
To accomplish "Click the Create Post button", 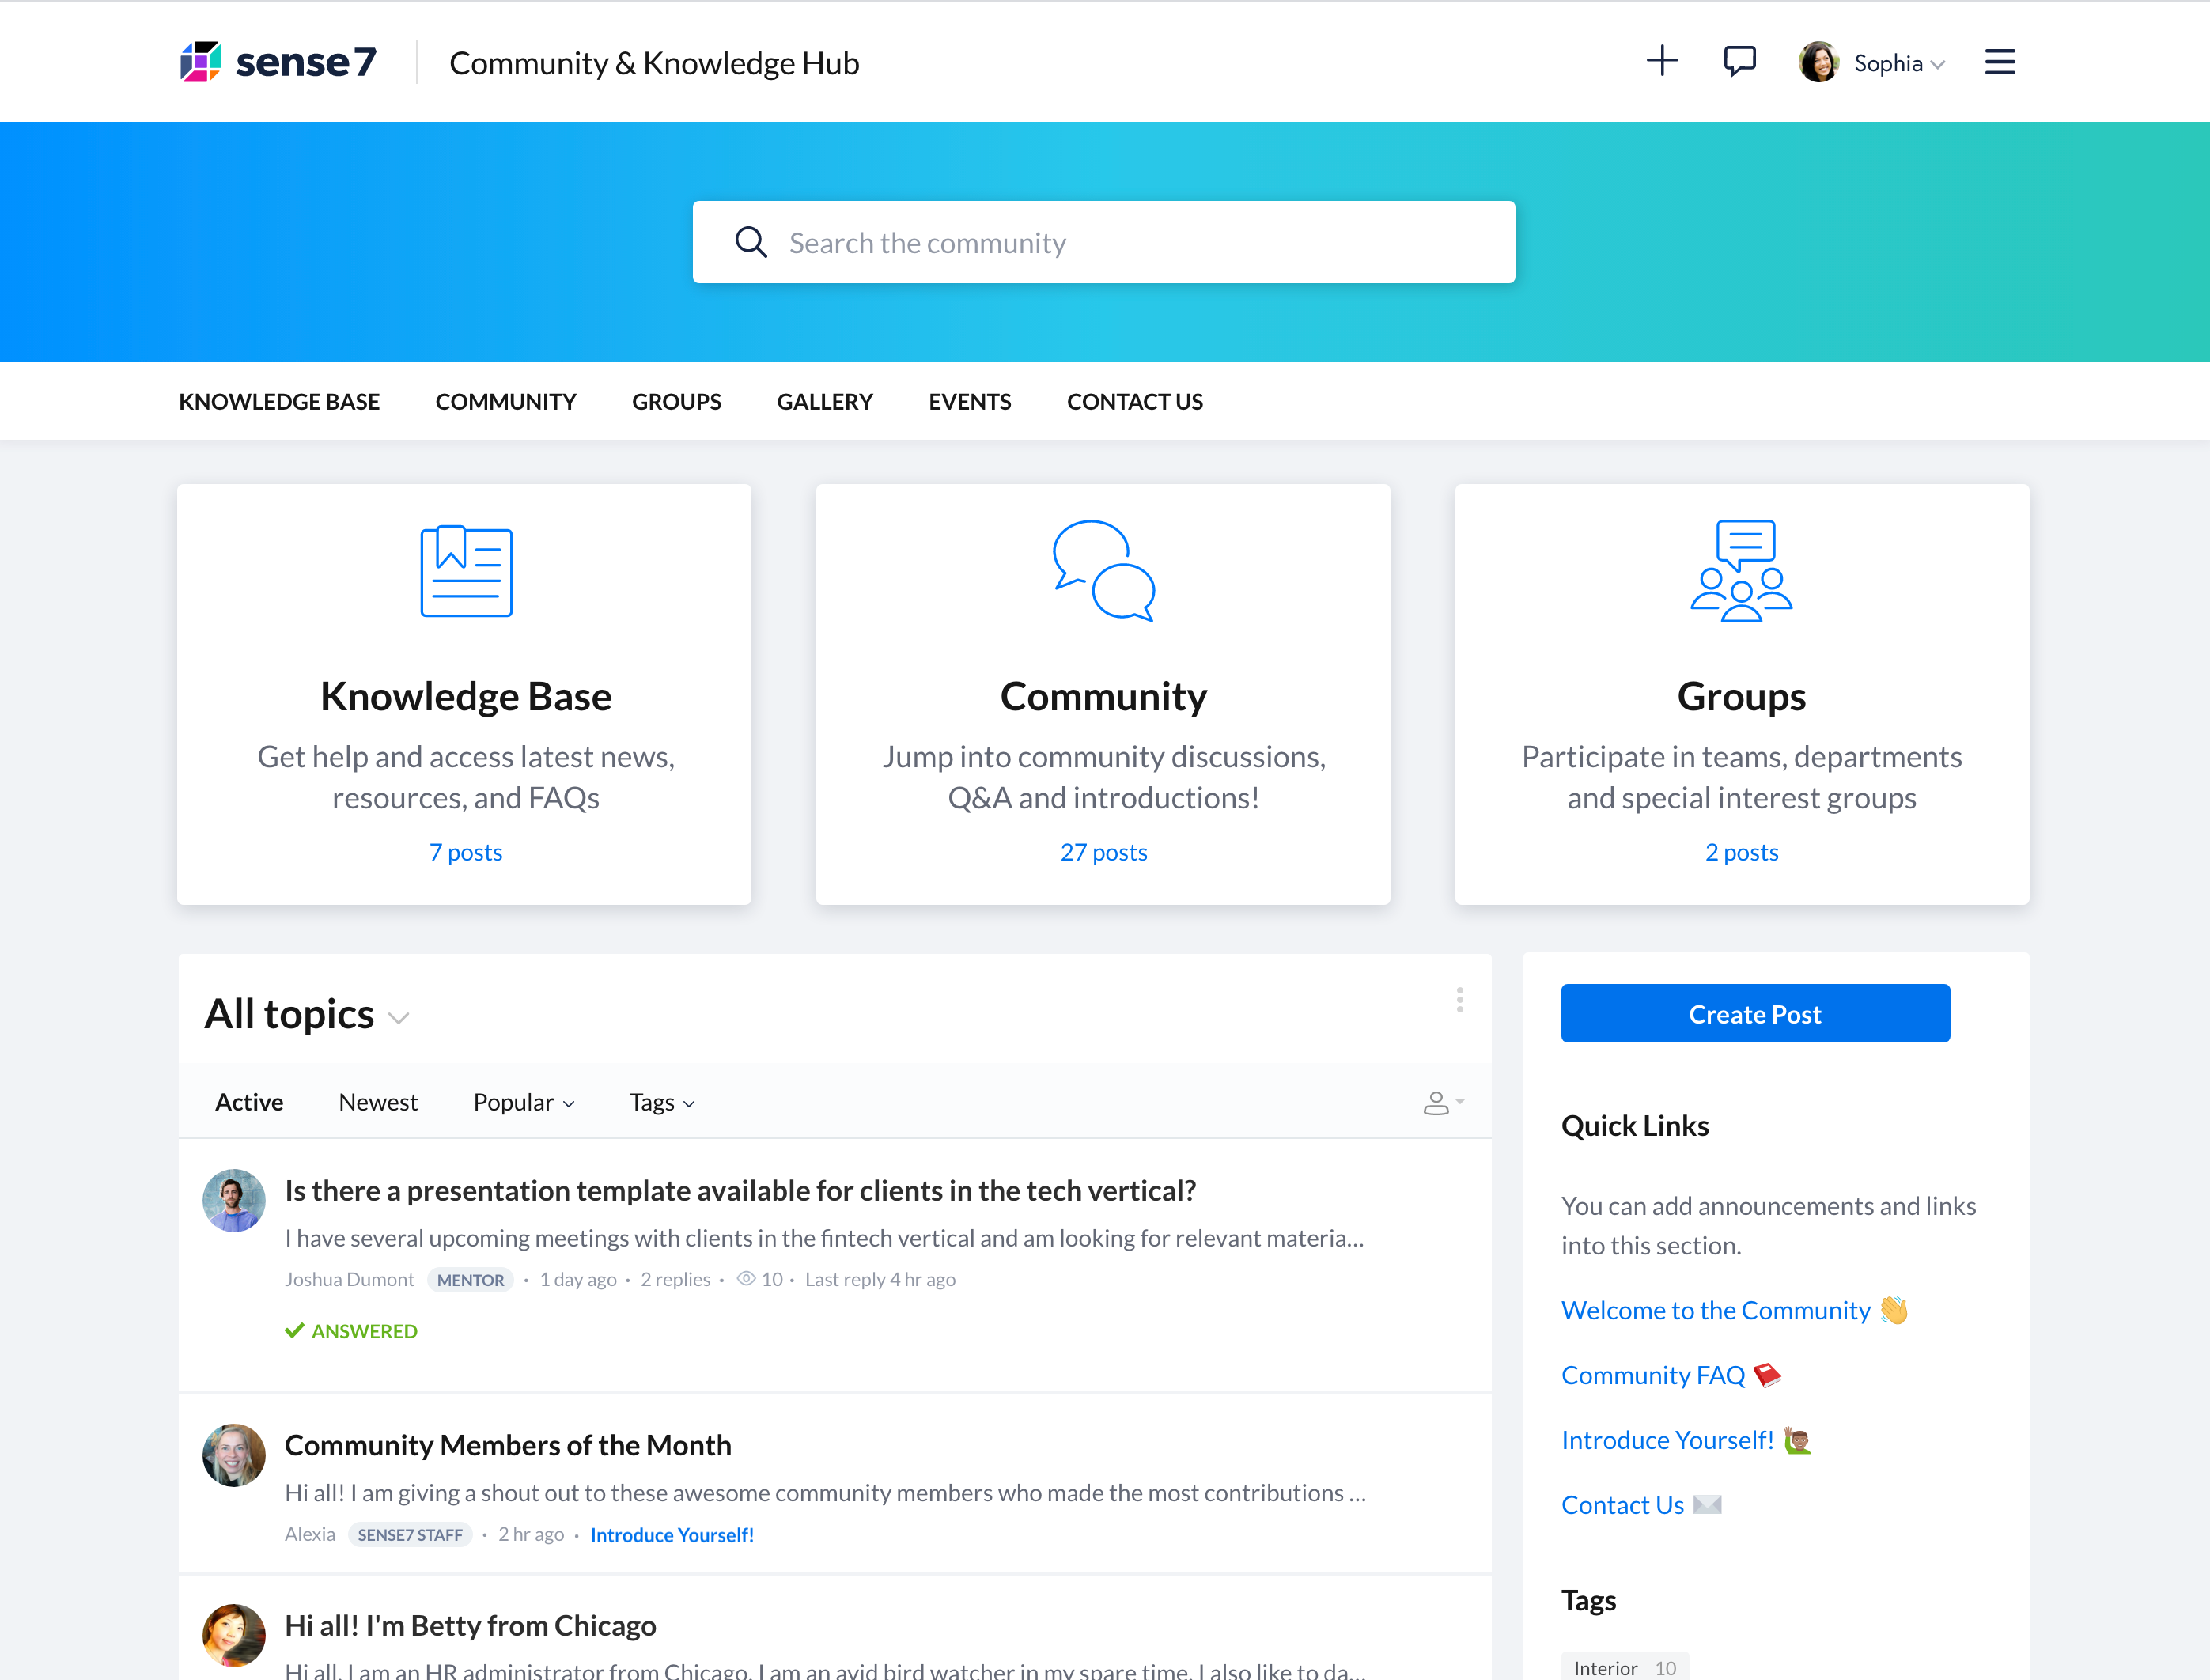I will 1755,1013.
